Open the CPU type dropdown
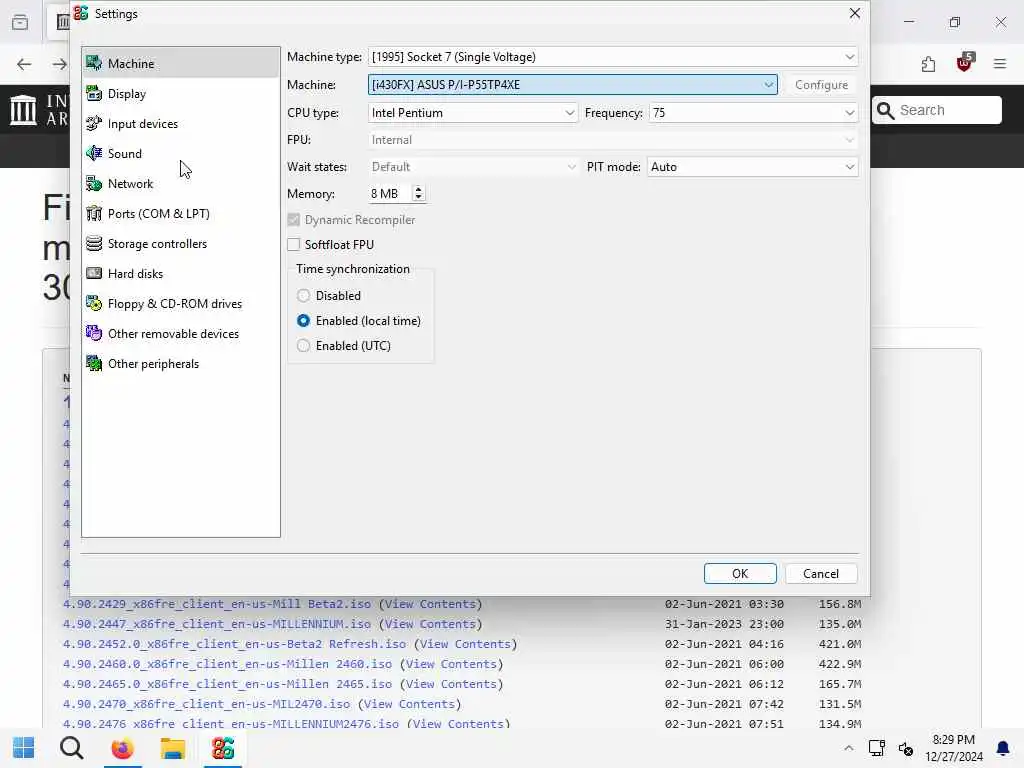Screen dimensions: 1024x768 473,113
